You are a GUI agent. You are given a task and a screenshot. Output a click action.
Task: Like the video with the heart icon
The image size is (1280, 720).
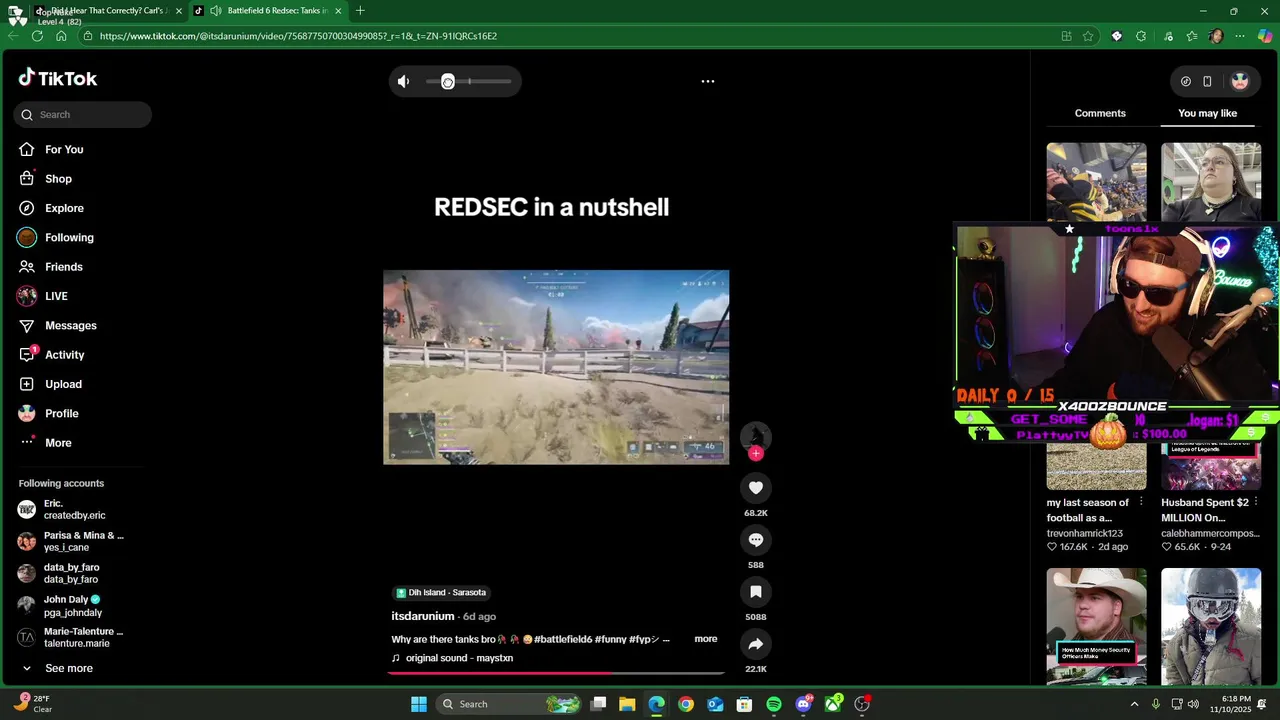pos(756,488)
